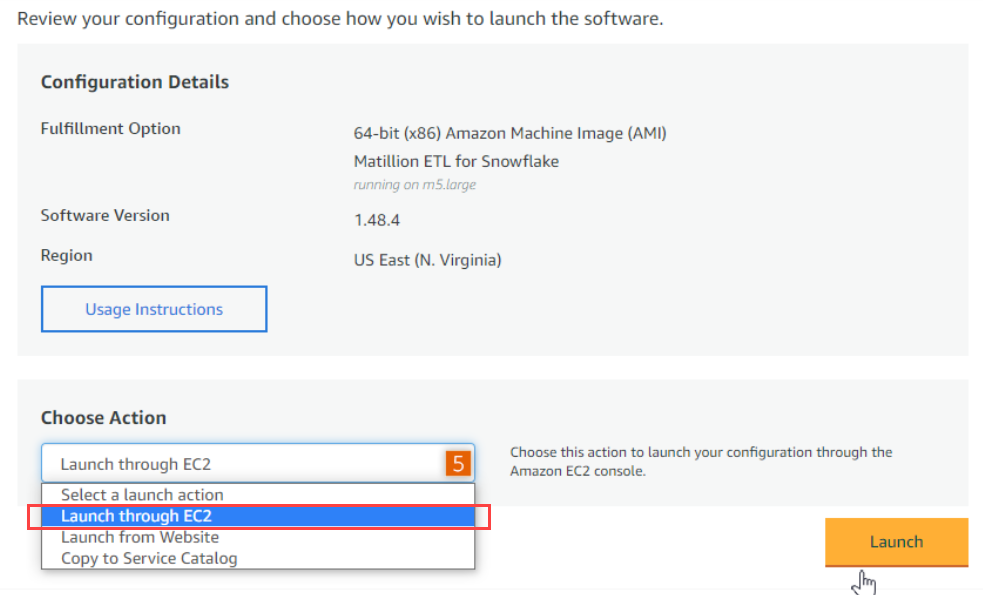This screenshot has height=595, width=983.
Task: Click the Amazon EC2 console description text
Action: click(701, 461)
